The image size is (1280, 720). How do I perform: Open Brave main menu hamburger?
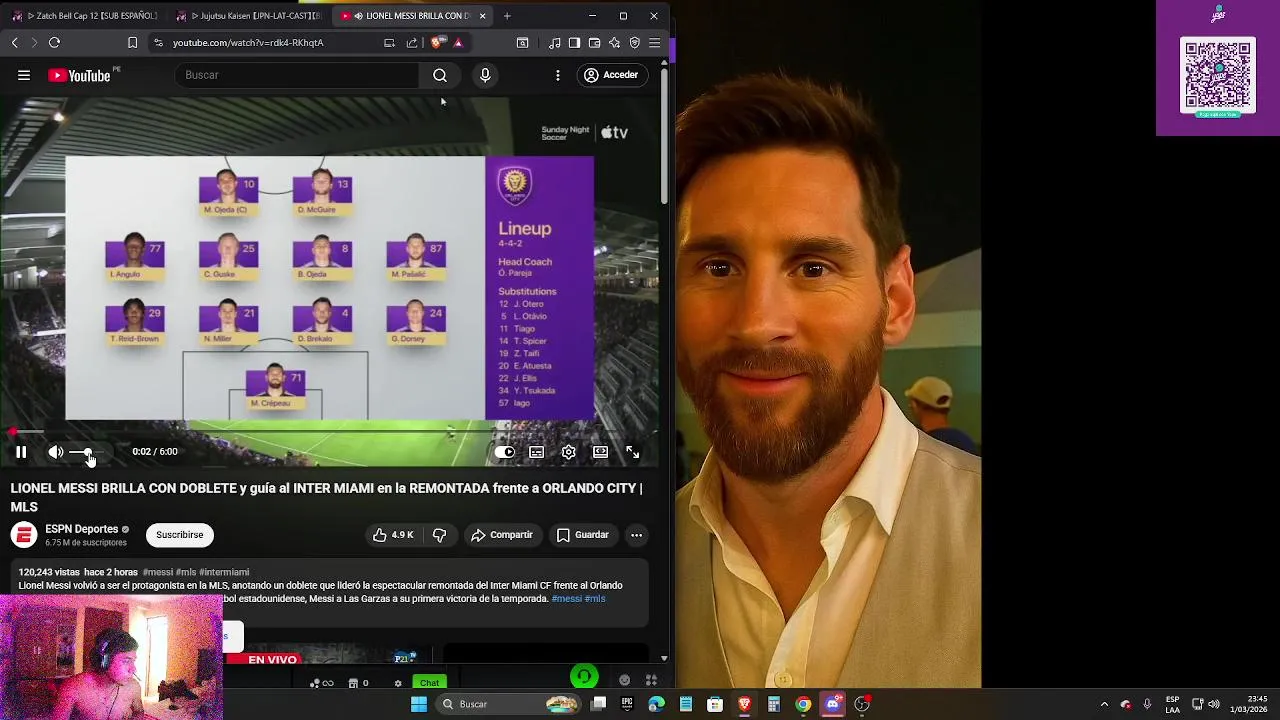tap(654, 43)
